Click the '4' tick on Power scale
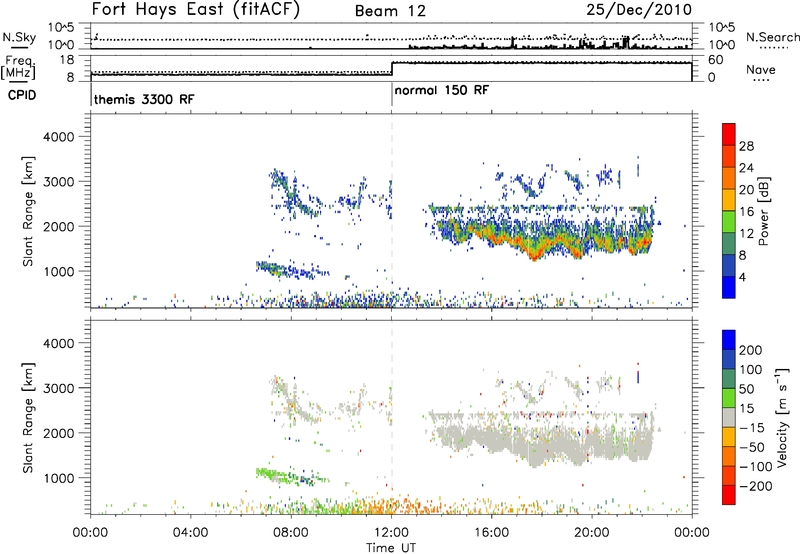Screen dimensions: 800x554 (x=742, y=277)
